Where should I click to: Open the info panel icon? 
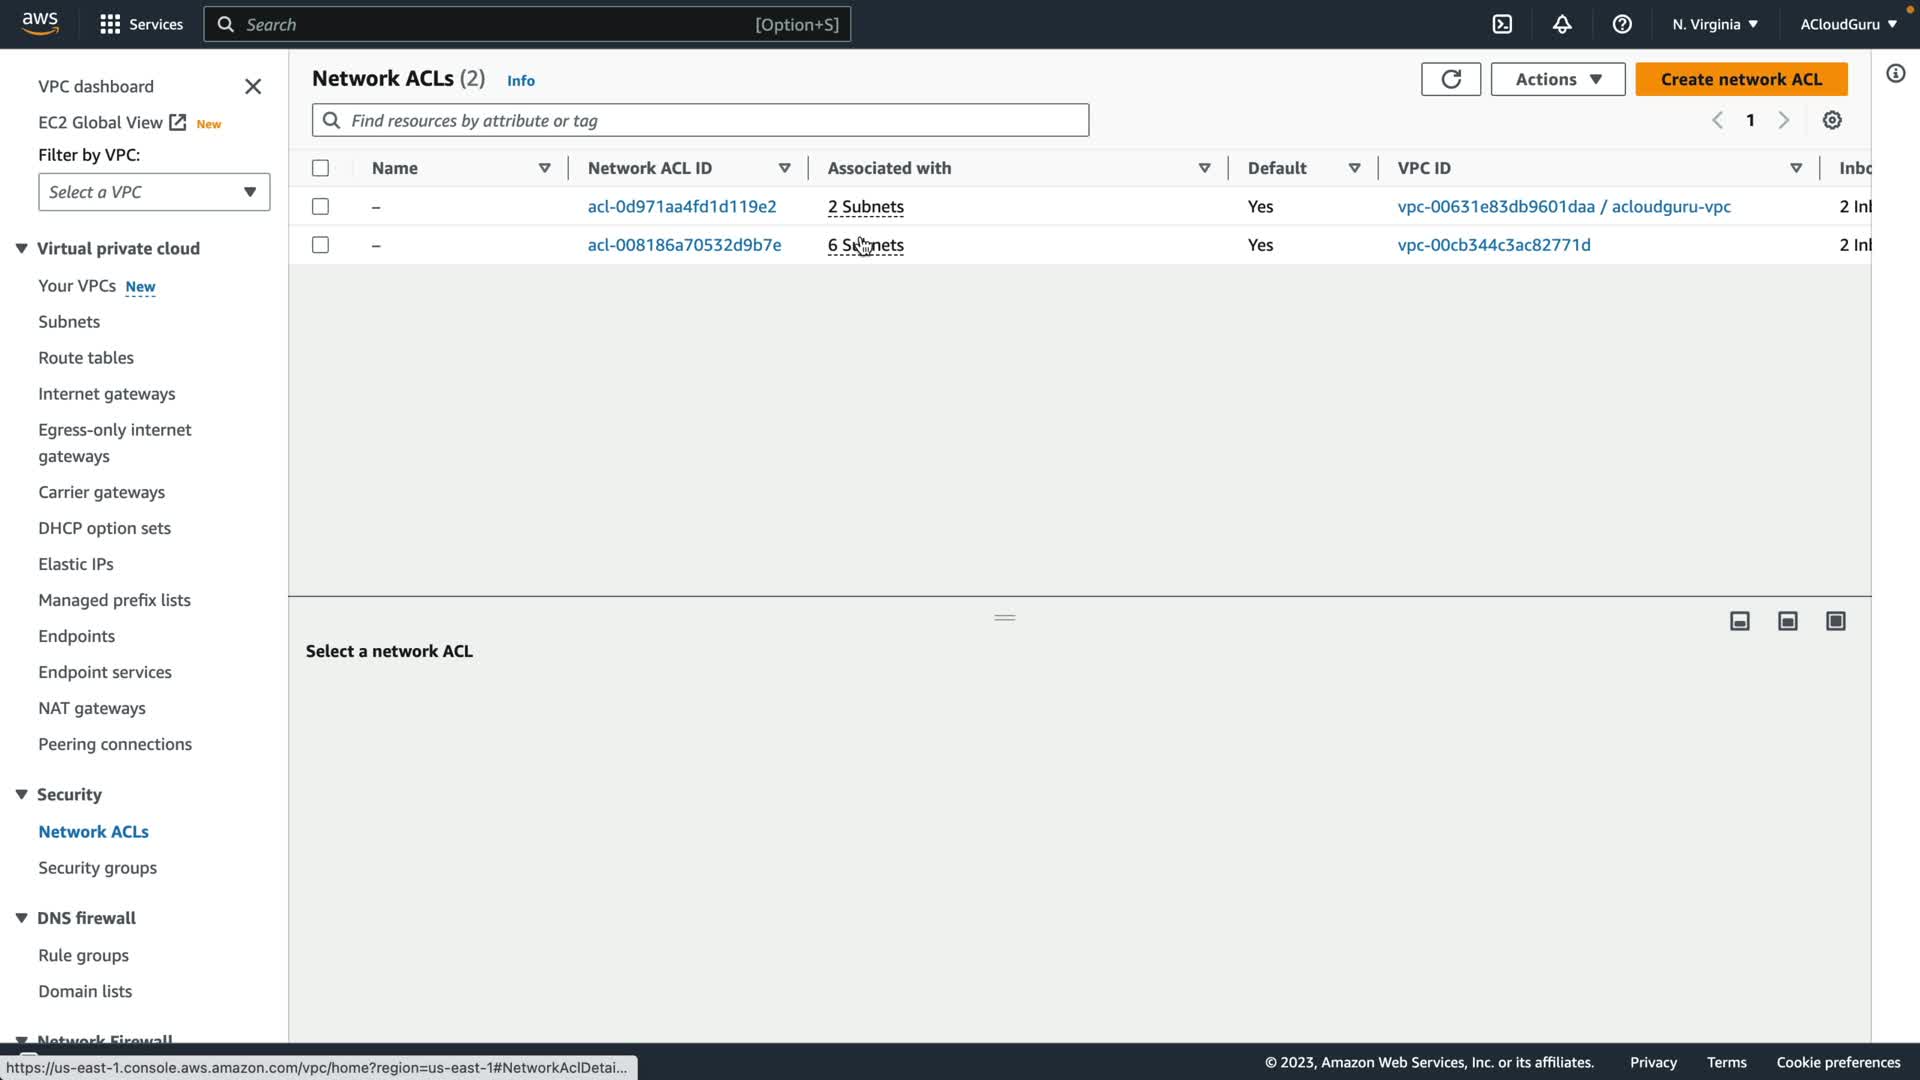(1896, 74)
